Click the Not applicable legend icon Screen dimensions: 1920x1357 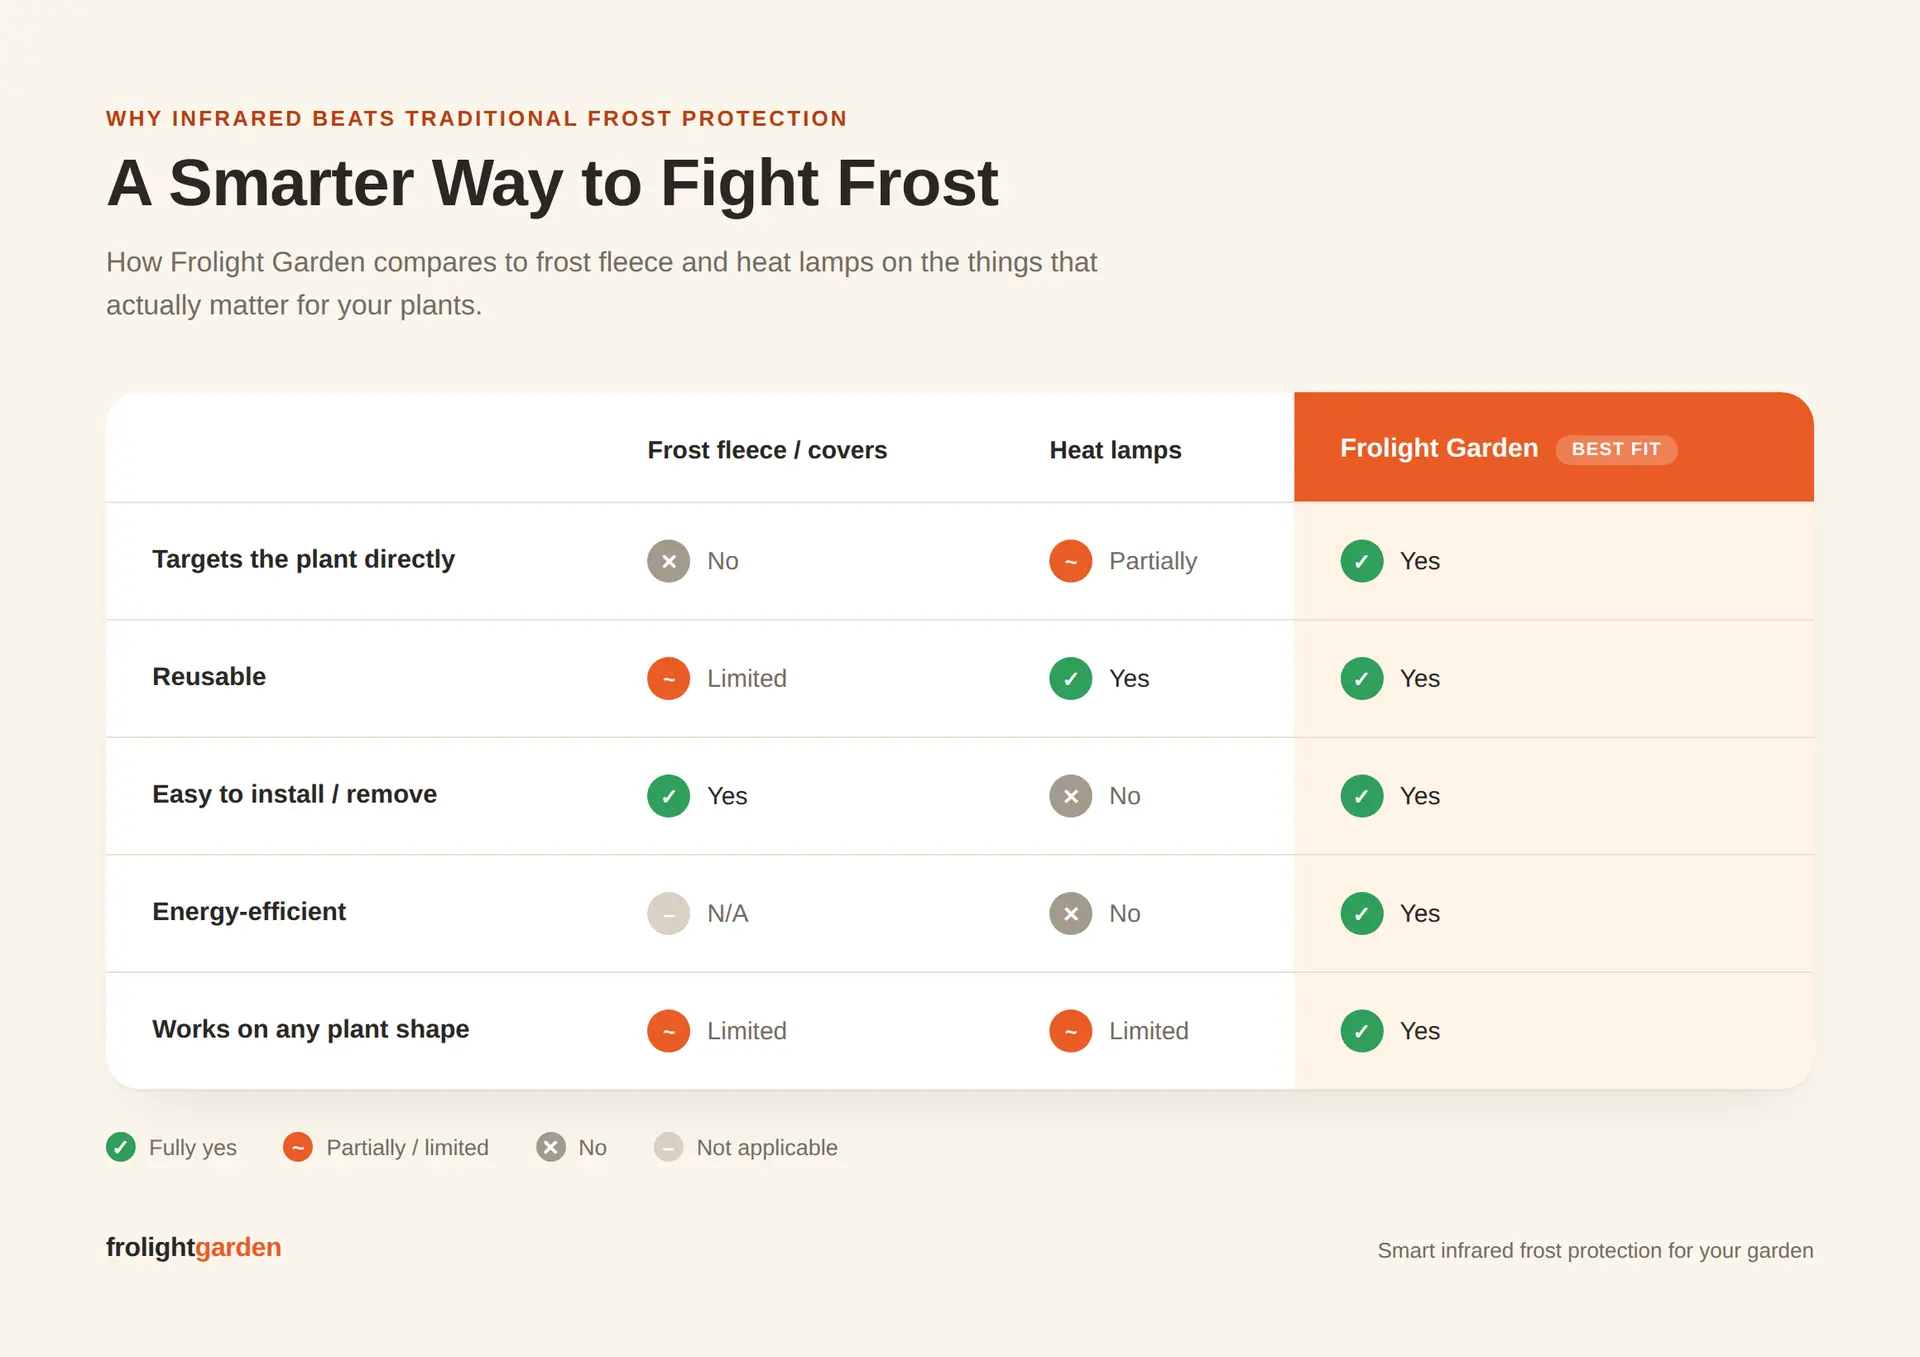tap(668, 1147)
